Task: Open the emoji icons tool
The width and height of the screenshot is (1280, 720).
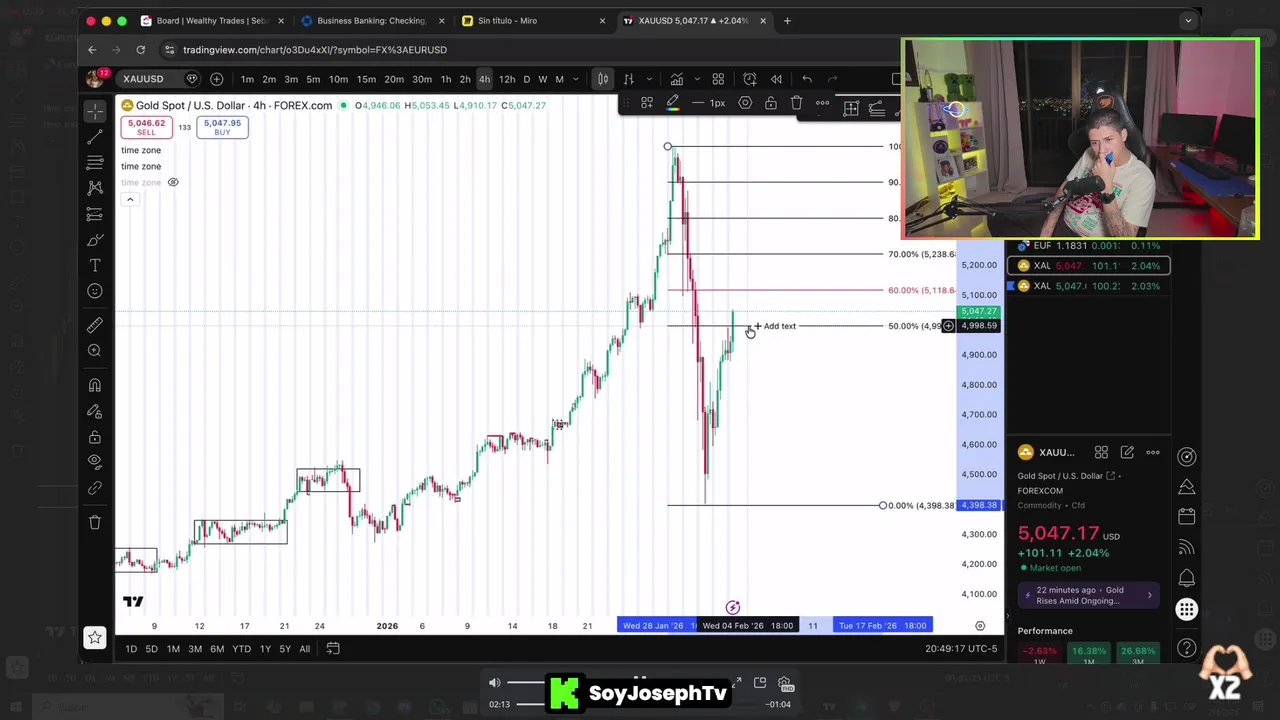Action: [95, 291]
